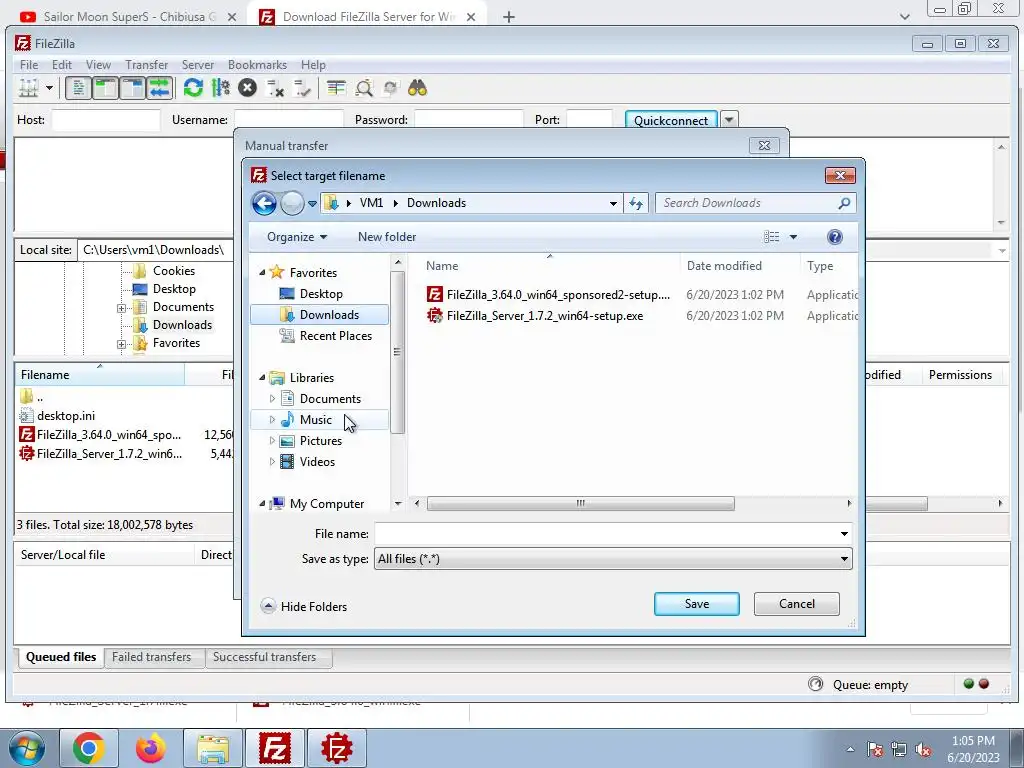1024x768 pixels.
Task: Toggle message log display icon
Action: [x=78, y=88]
